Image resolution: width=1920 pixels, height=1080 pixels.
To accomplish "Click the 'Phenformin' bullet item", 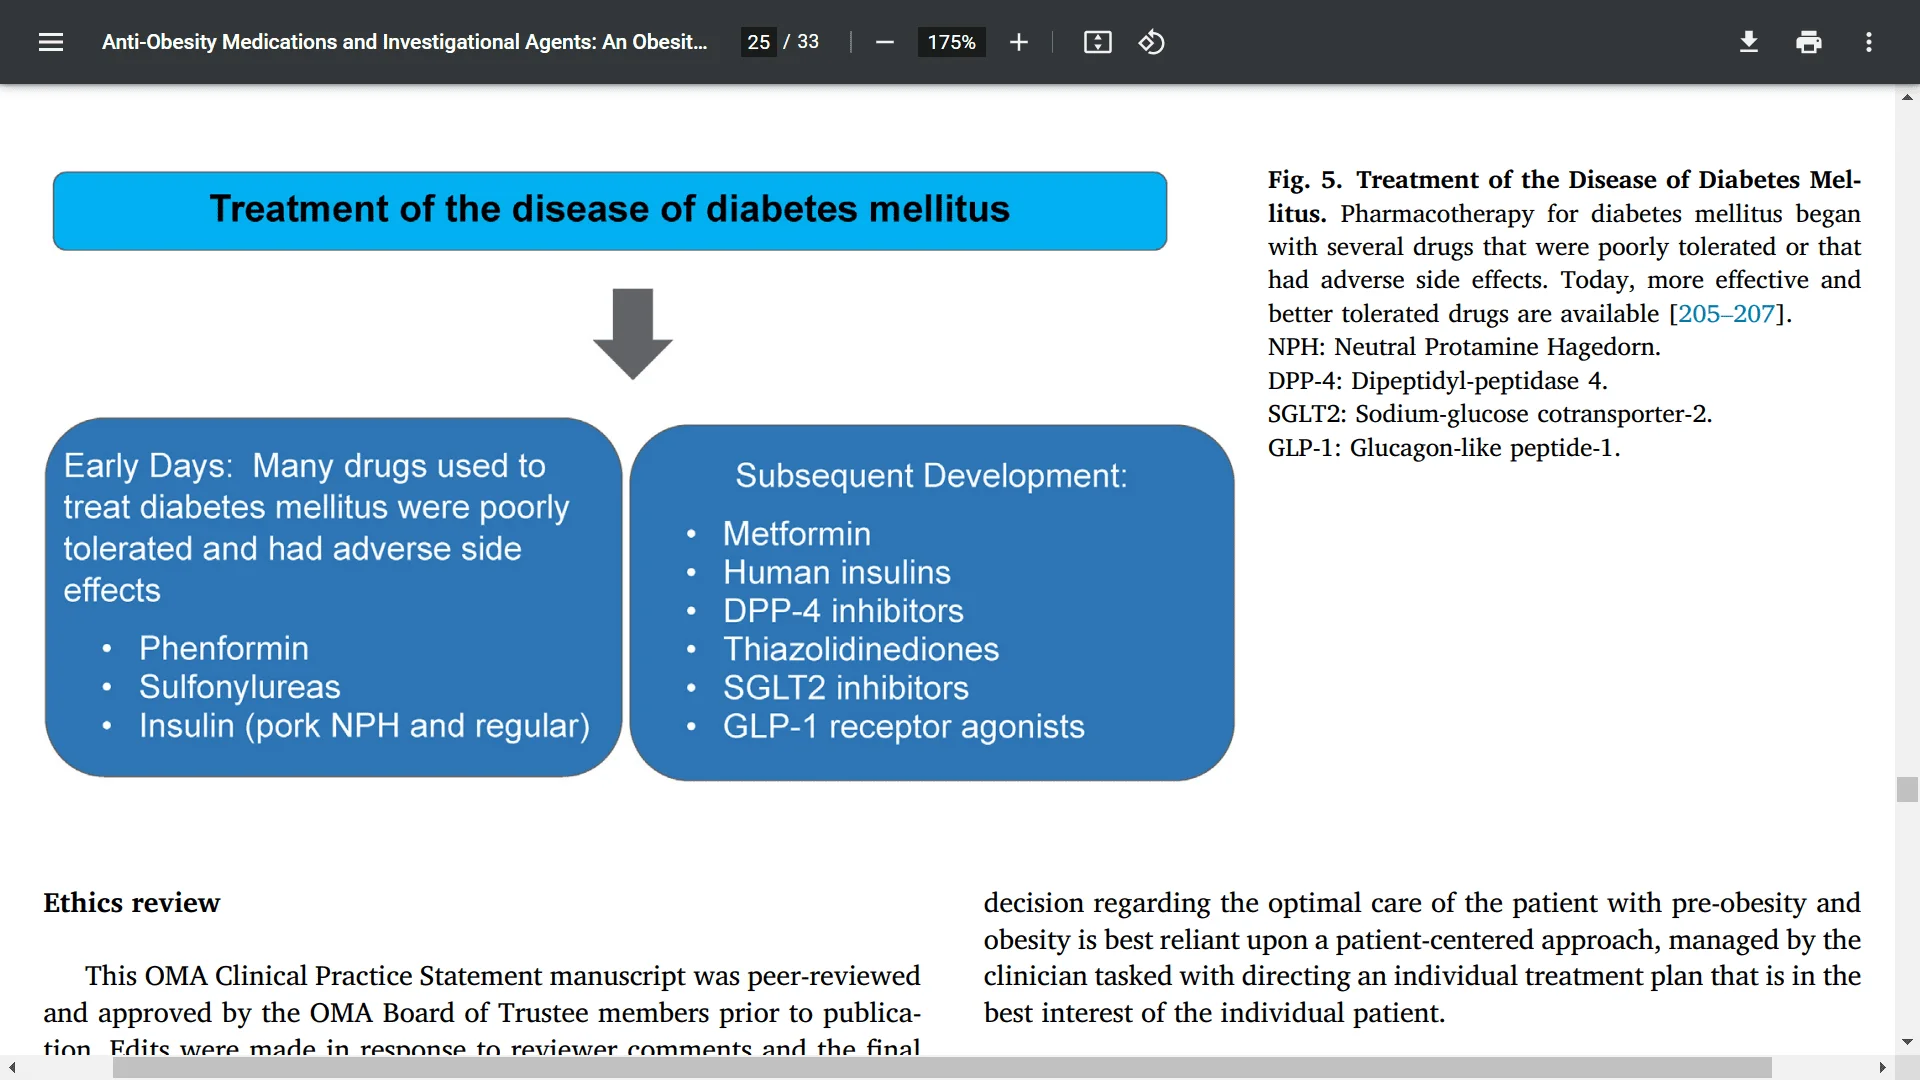I will [x=223, y=648].
